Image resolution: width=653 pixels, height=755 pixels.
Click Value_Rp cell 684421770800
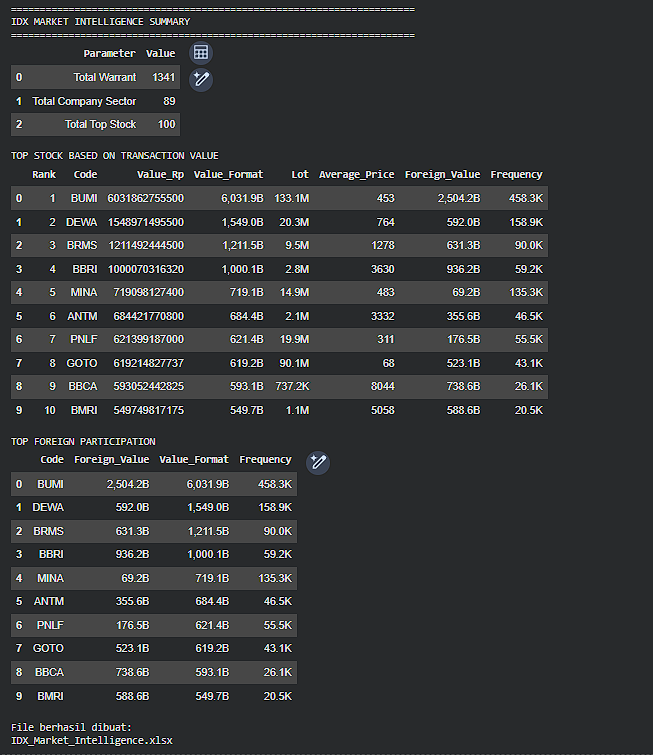(149, 316)
